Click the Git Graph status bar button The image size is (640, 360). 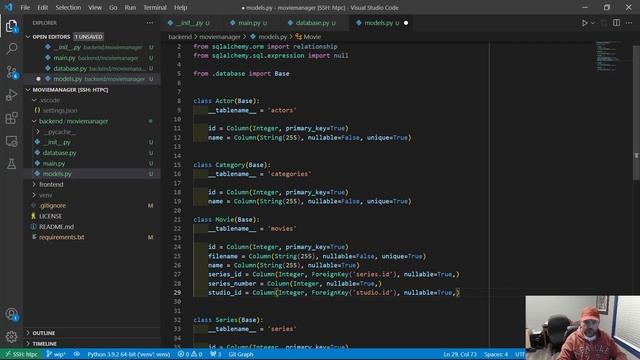tap(241, 354)
